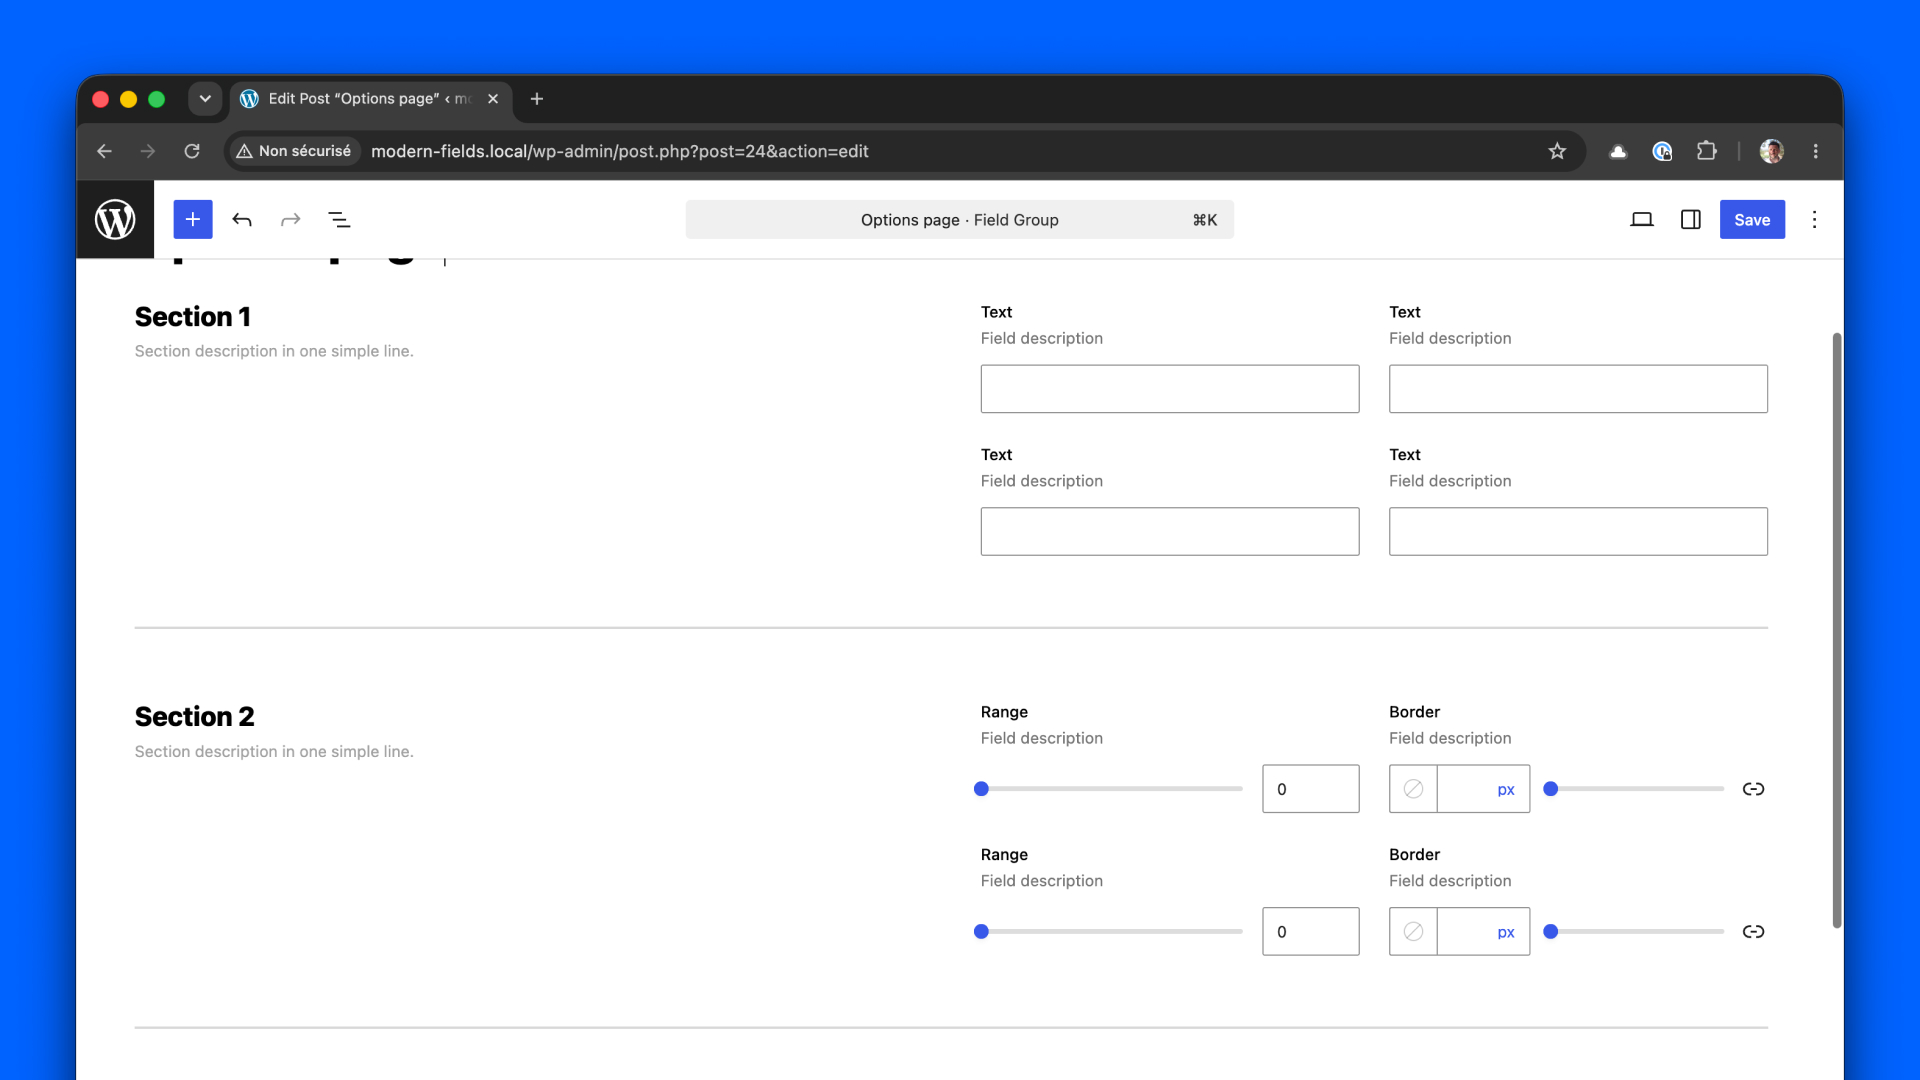Screen dimensions: 1920x1080
Task: Select the Section 1 heading
Action: point(193,316)
